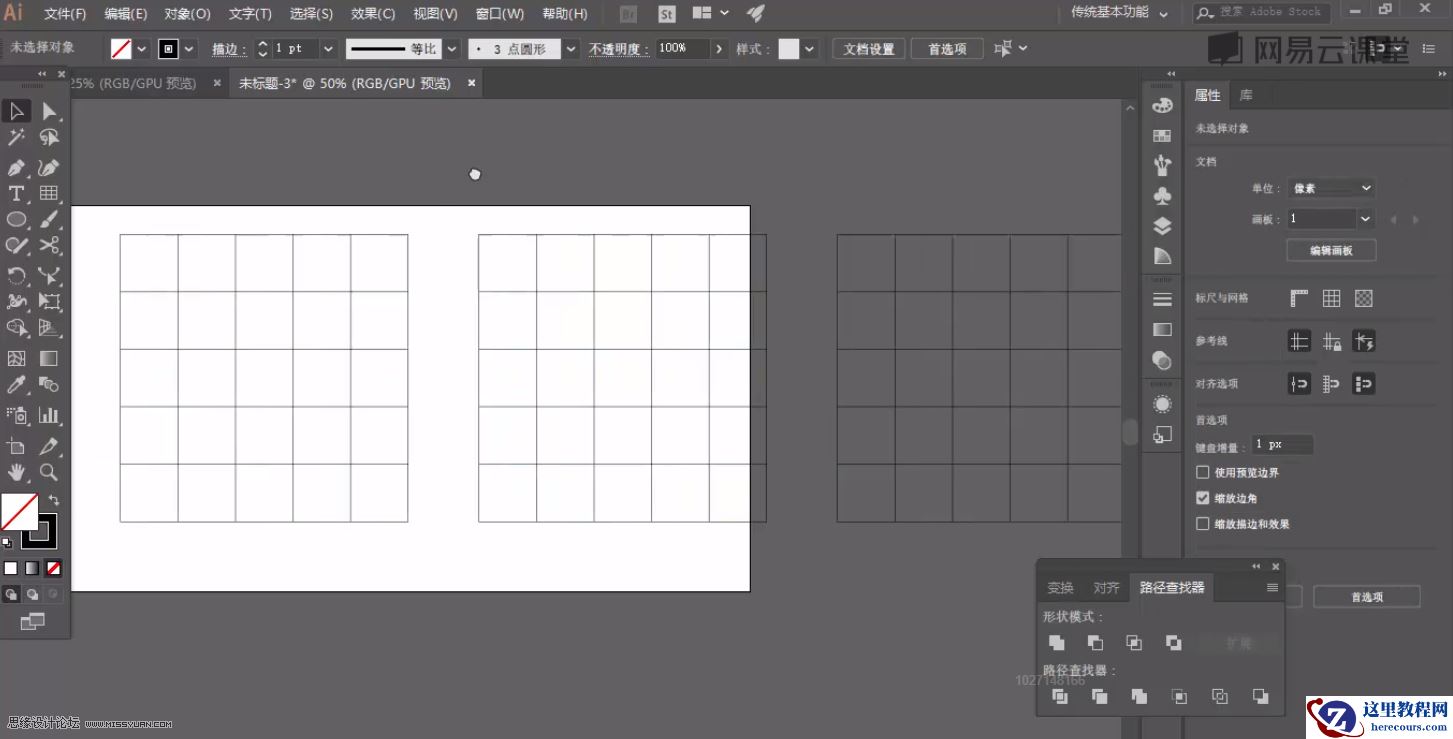Click the 编辑画板 button

coord(1331,250)
